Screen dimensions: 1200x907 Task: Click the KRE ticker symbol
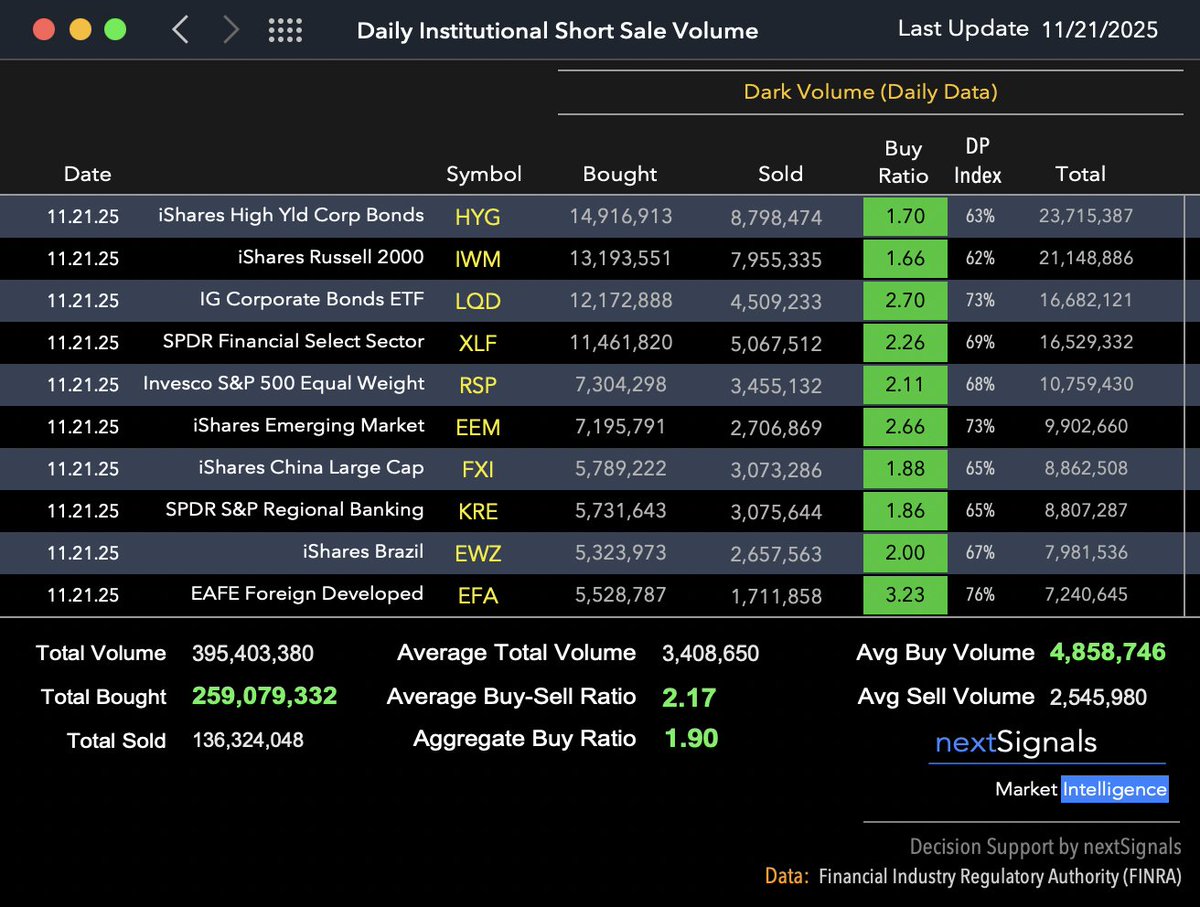[478, 511]
